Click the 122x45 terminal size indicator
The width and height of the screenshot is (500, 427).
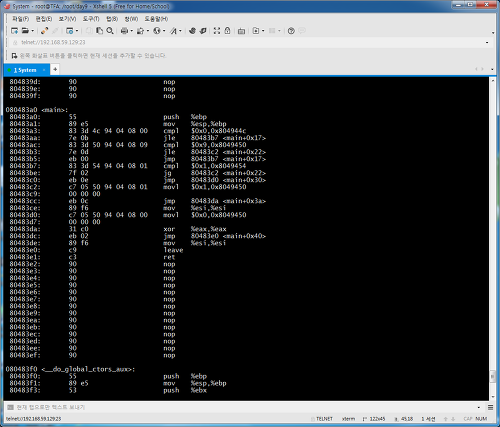(377, 419)
